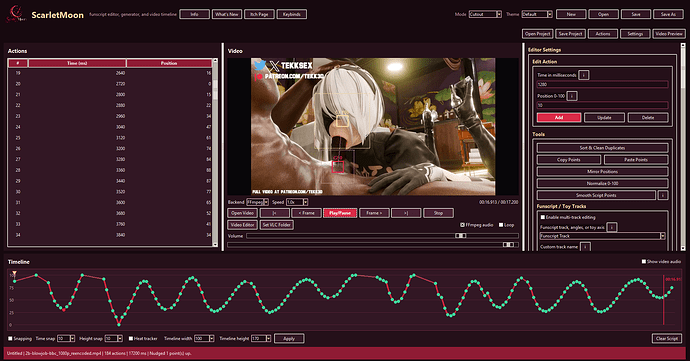Enable multi-track editing checkbox
Image resolution: width=690 pixels, height=361 pixels.
[543, 217]
